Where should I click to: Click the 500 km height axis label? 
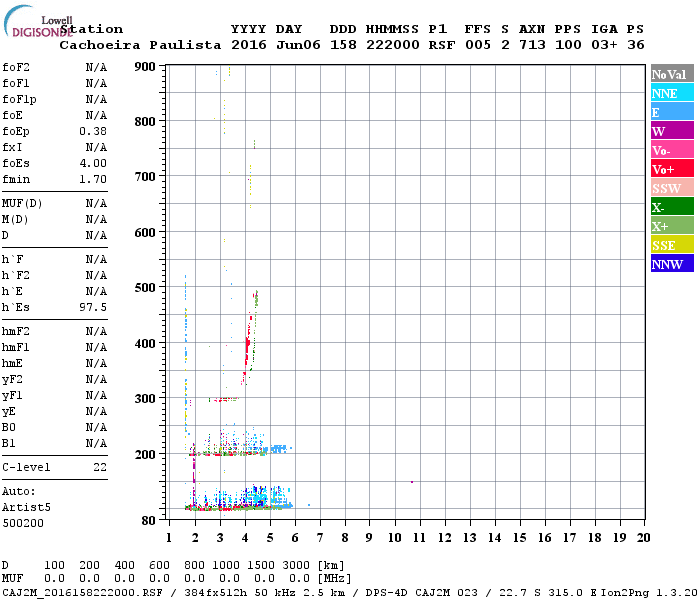click(145, 288)
